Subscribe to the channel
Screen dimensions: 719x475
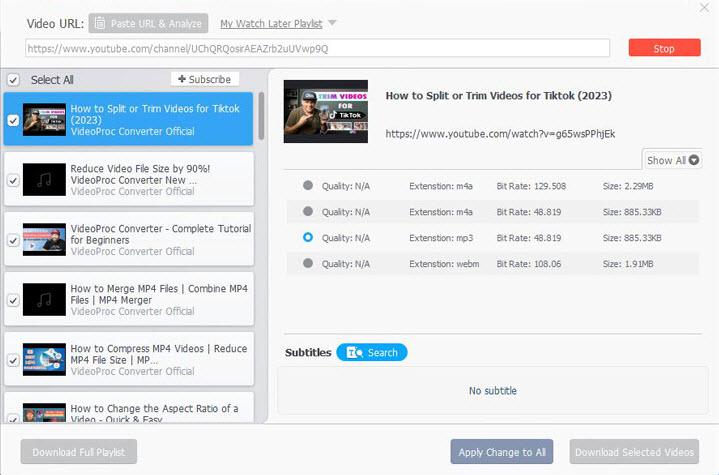click(205, 79)
